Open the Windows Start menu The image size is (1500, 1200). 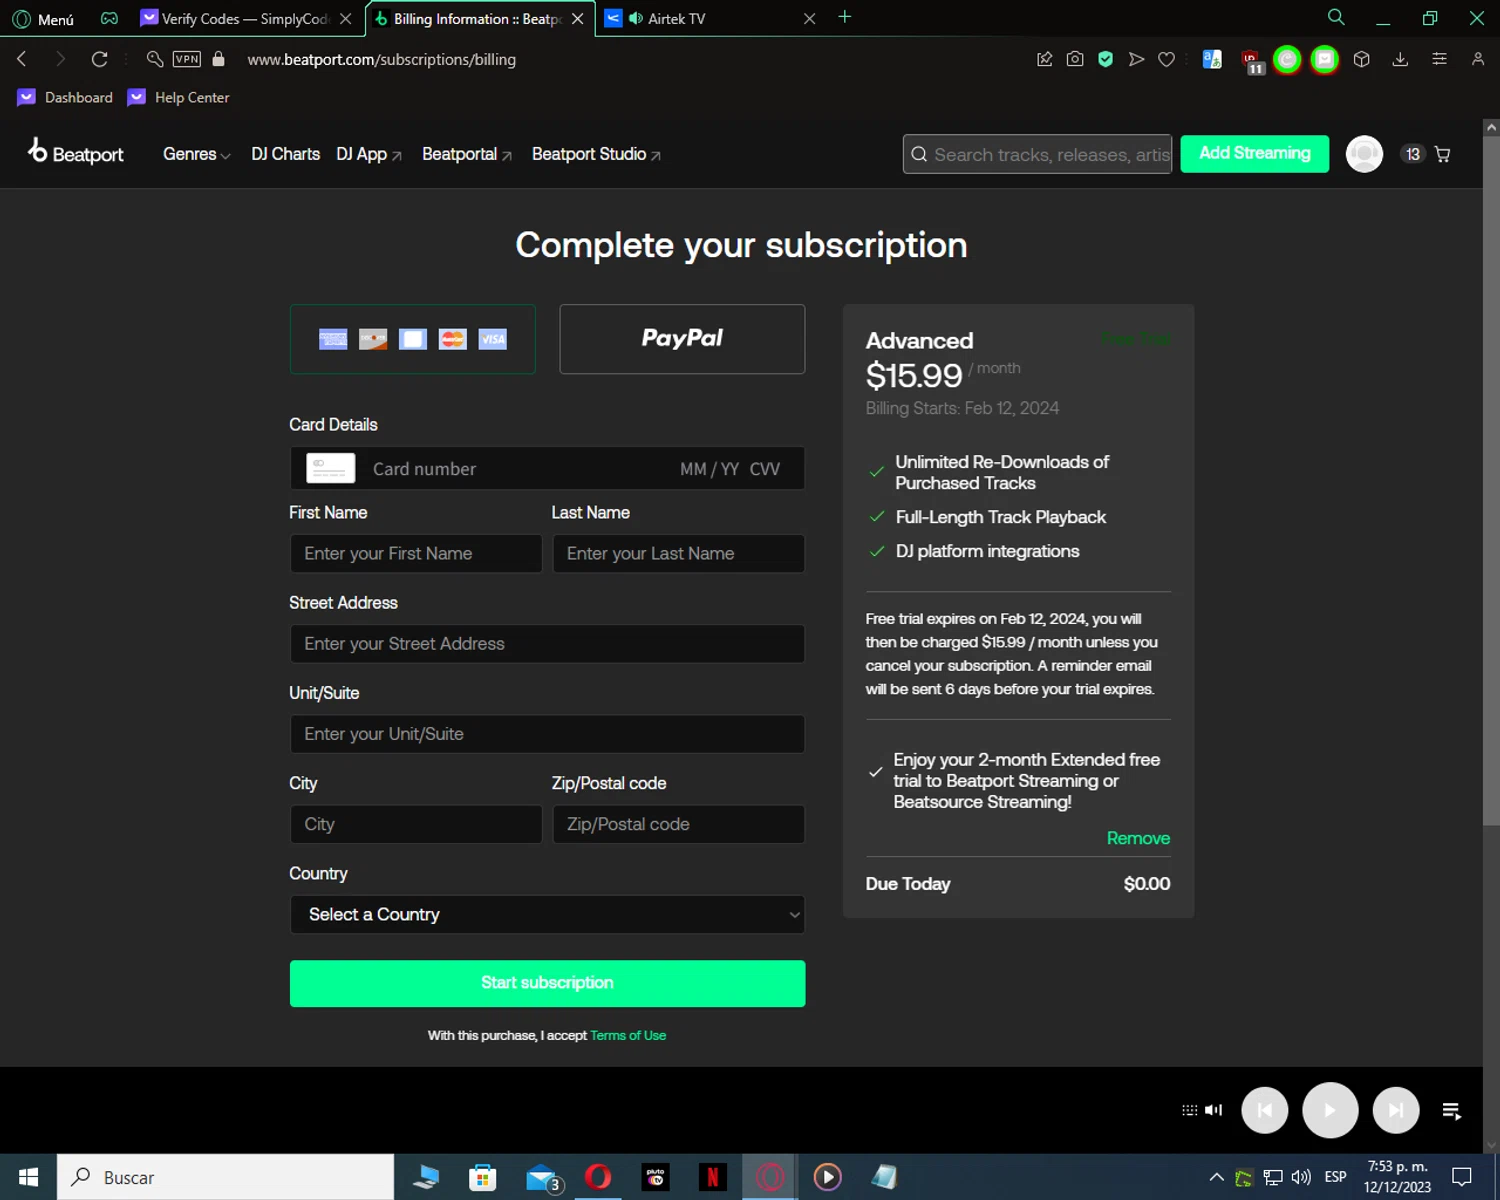(x=28, y=1177)
